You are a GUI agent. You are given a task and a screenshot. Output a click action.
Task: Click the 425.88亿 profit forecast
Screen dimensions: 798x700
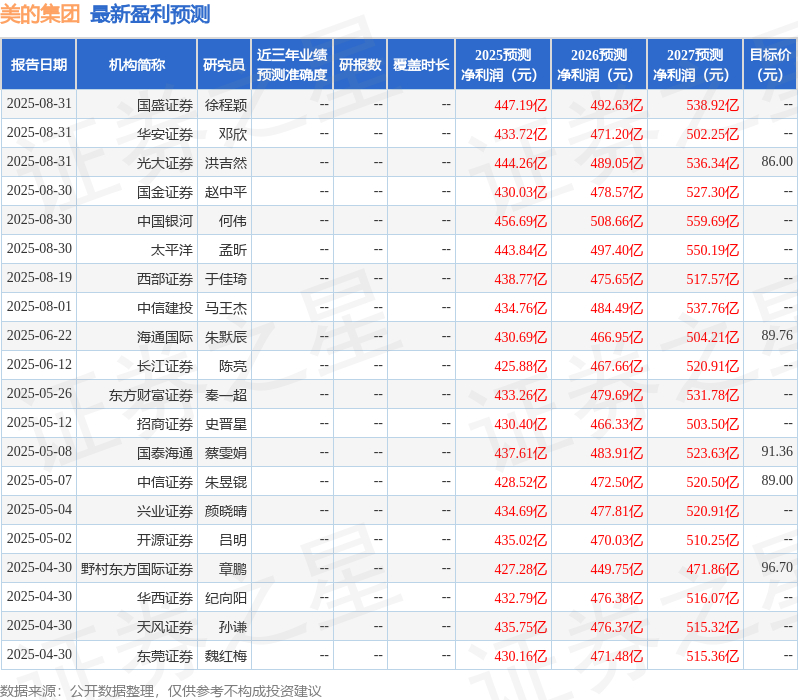(x=520, y=367)
